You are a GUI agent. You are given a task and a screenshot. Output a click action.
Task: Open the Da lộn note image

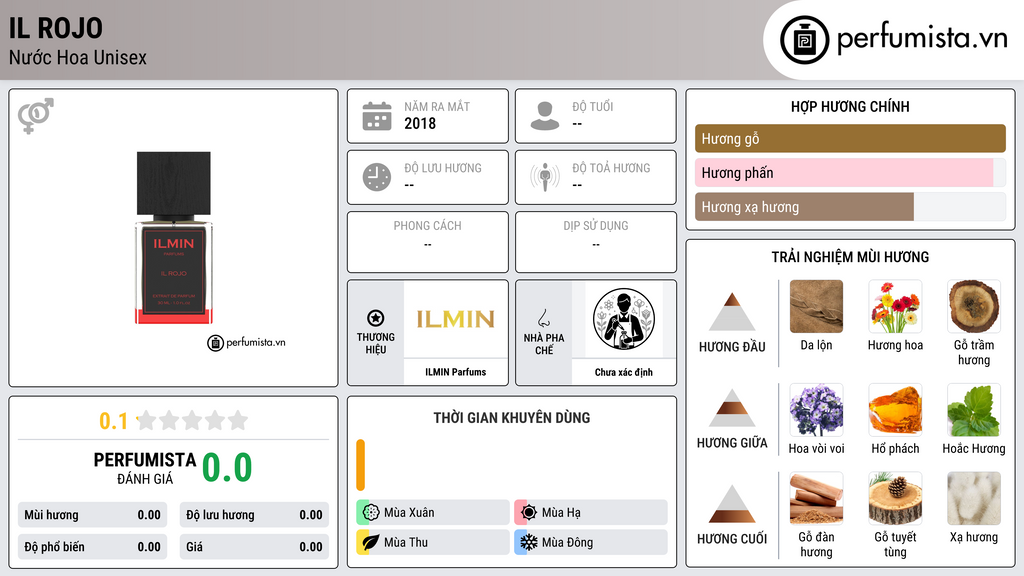pos(816,306)
